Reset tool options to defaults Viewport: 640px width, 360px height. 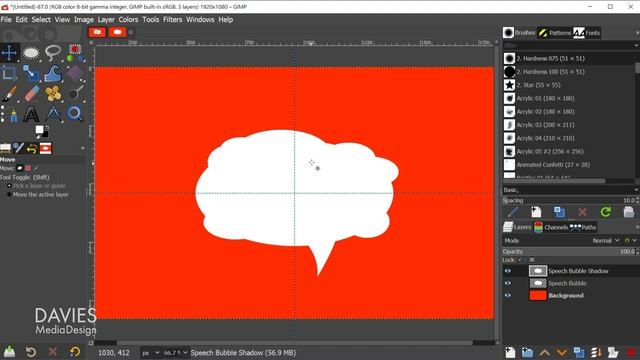pos(75,351)
